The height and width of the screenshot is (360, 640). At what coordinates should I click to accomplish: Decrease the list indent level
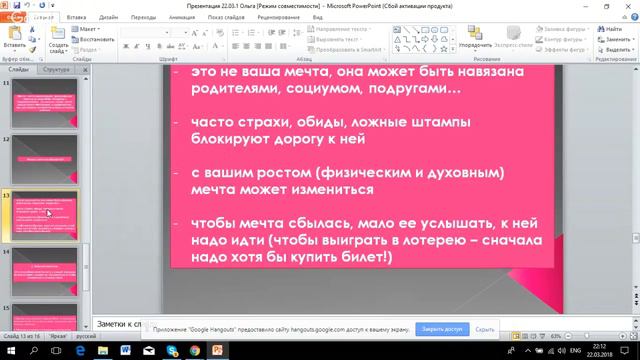point(271,33)
